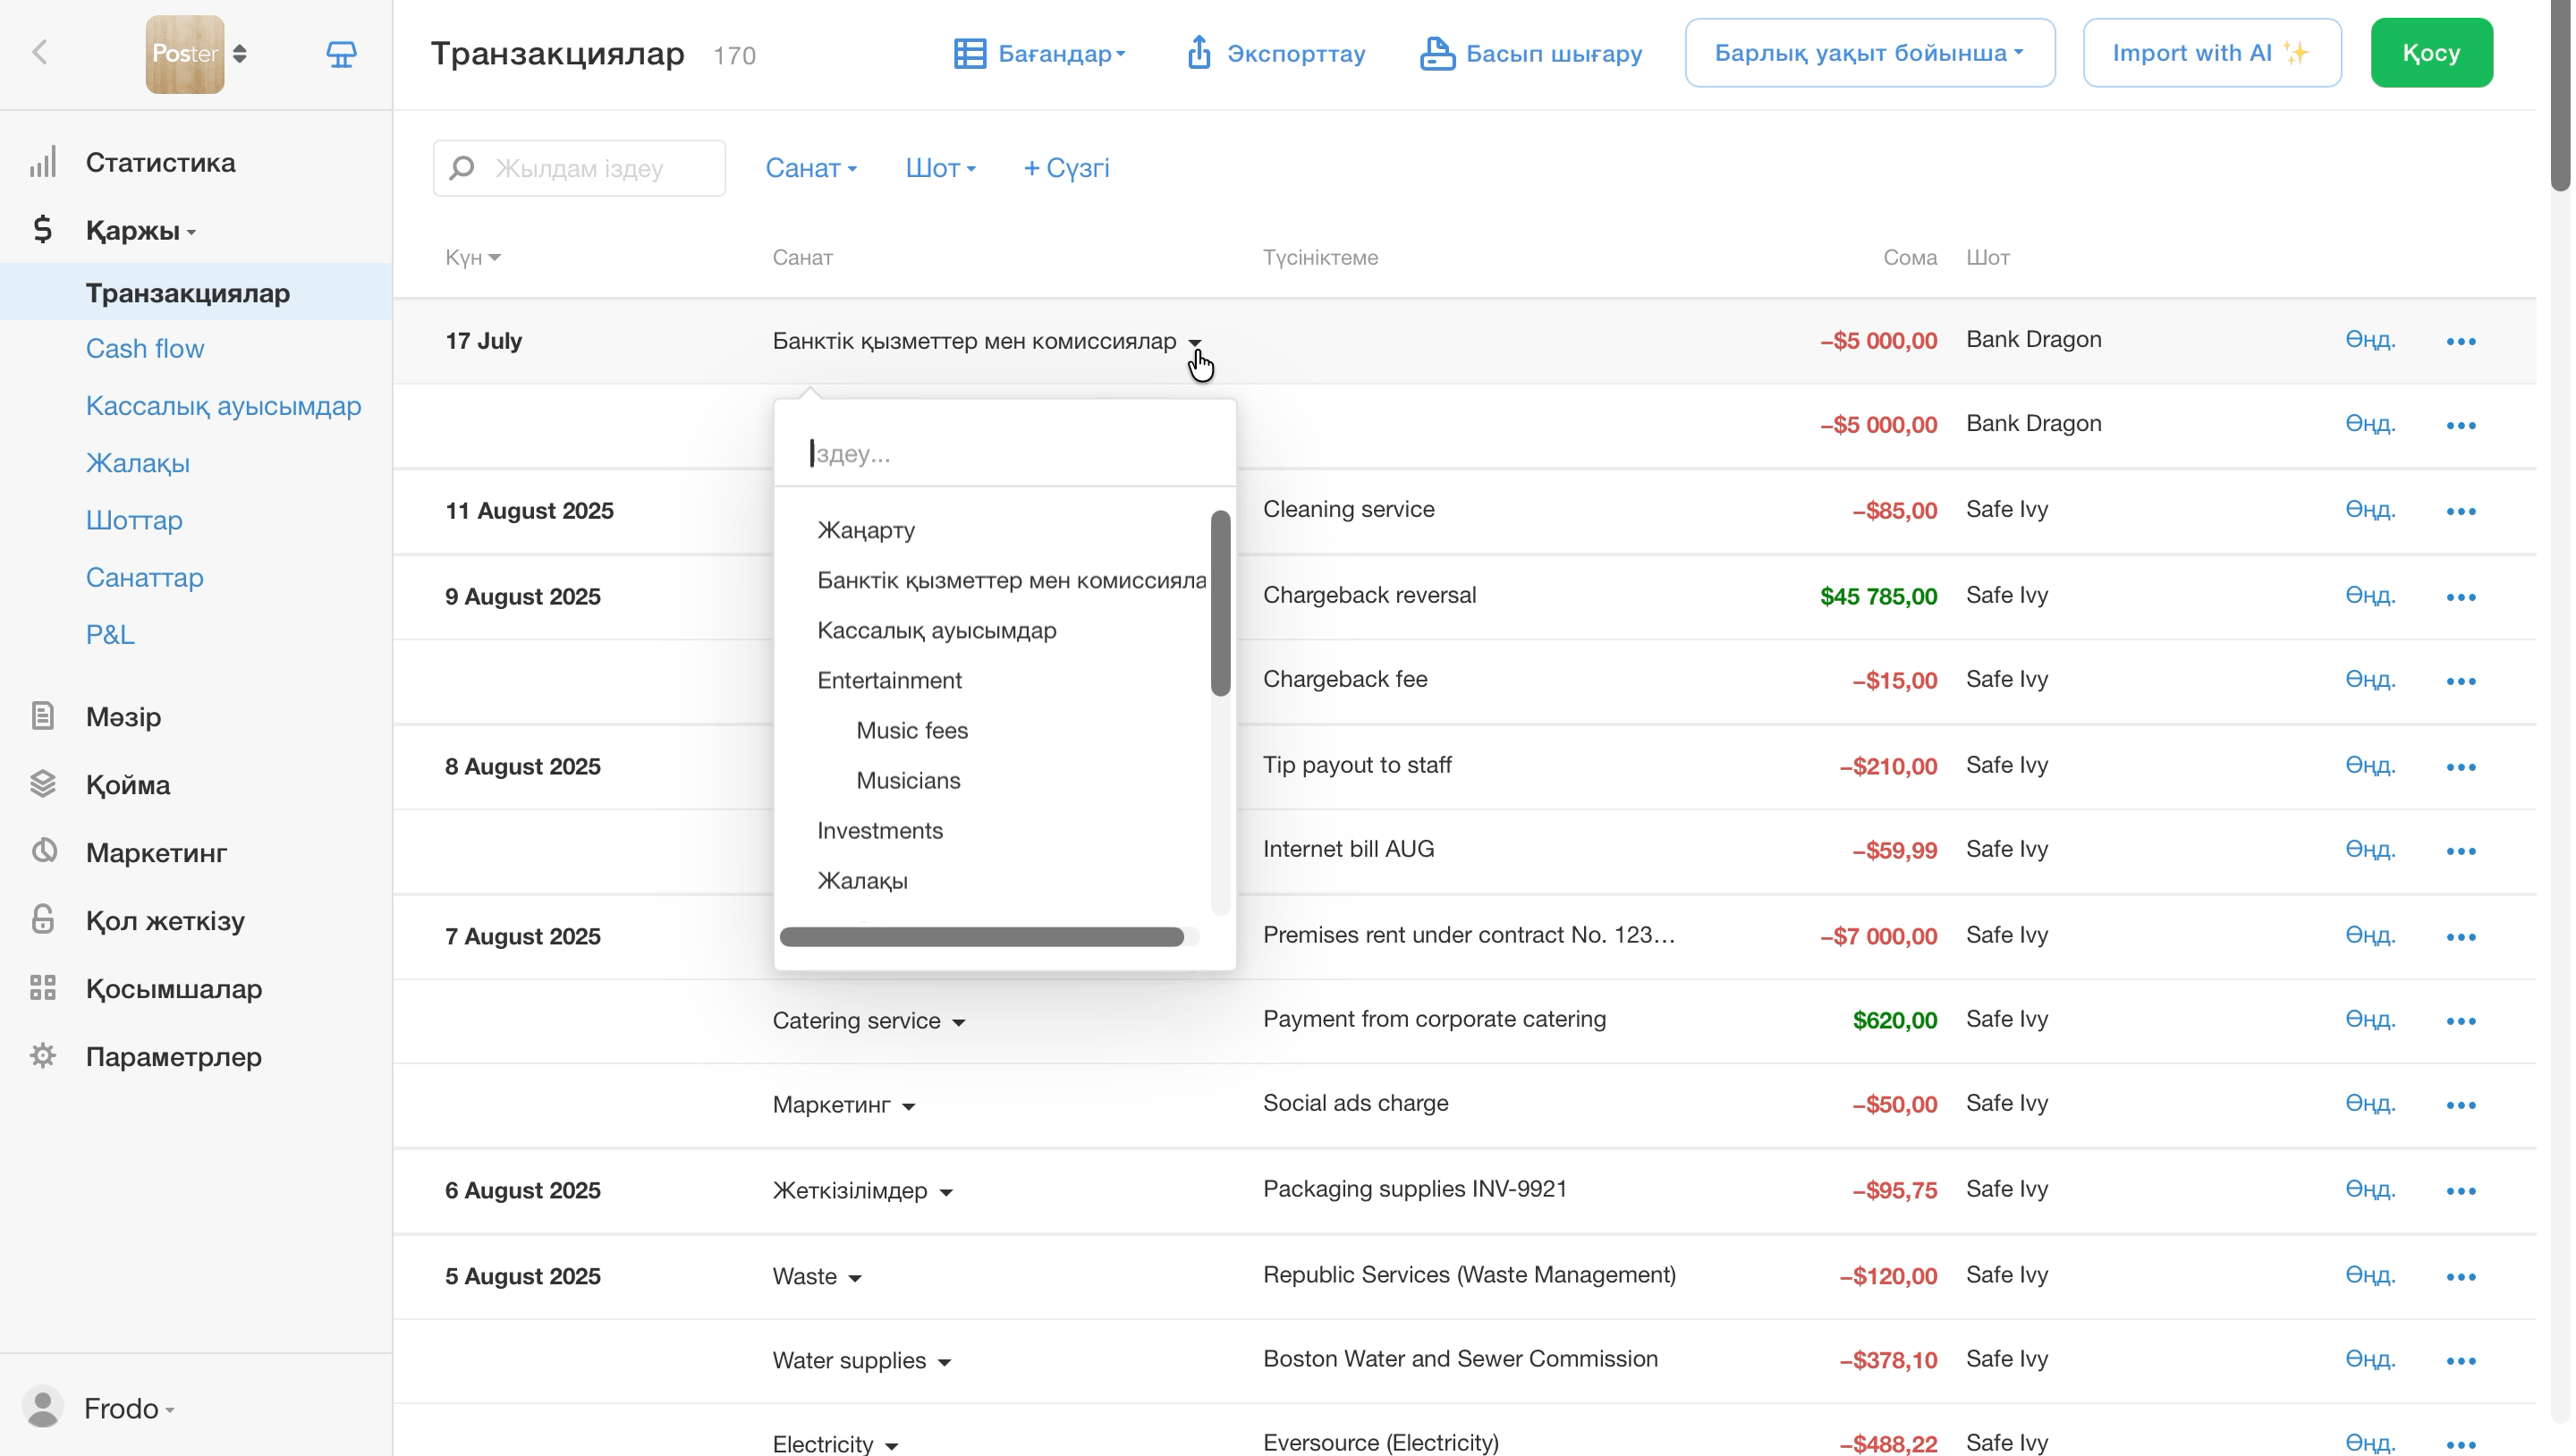Screen dimensions: 2576x1456
Task: Click the green Қосу button
Action: pos(2431,53)
